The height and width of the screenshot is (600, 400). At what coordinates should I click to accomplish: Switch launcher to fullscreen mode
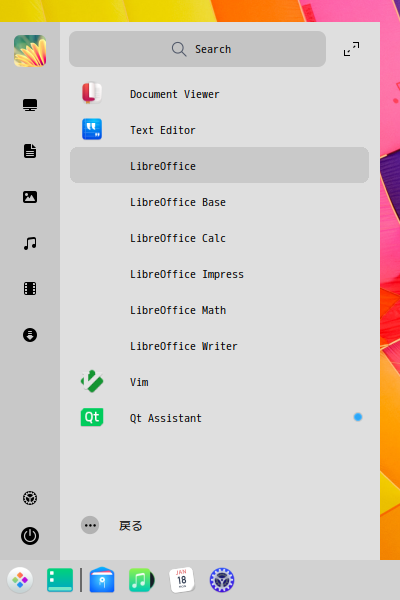point(351,49)
